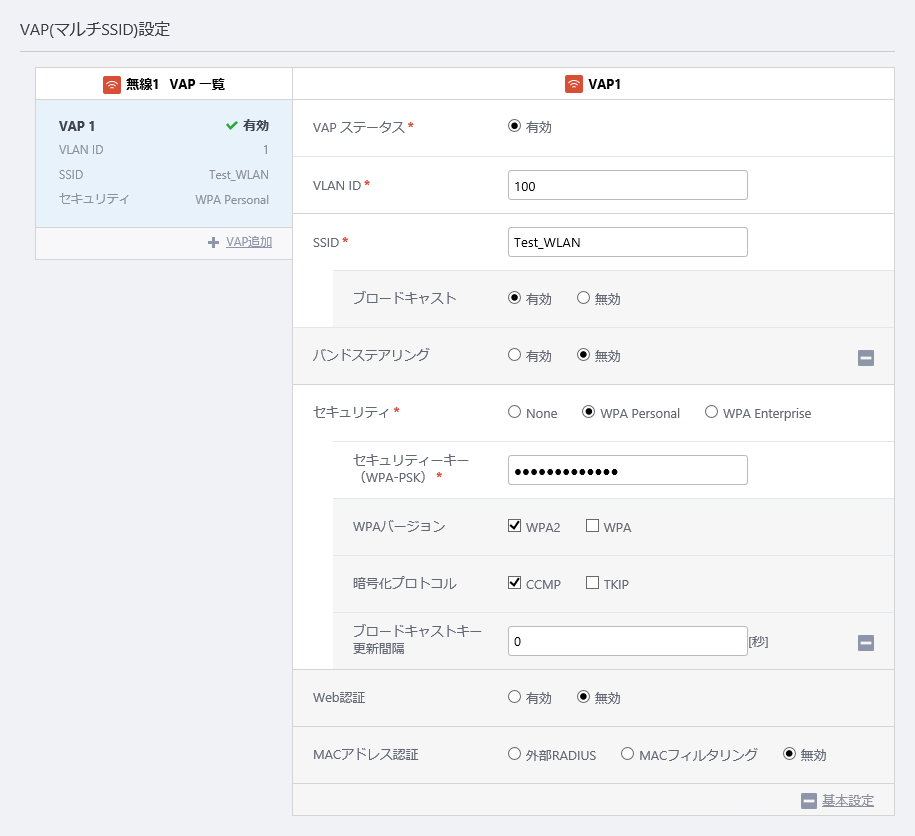Uncheck the WPA2 checkbox
The height and width of the screenshot is (836, 915).
click(514, 526)
